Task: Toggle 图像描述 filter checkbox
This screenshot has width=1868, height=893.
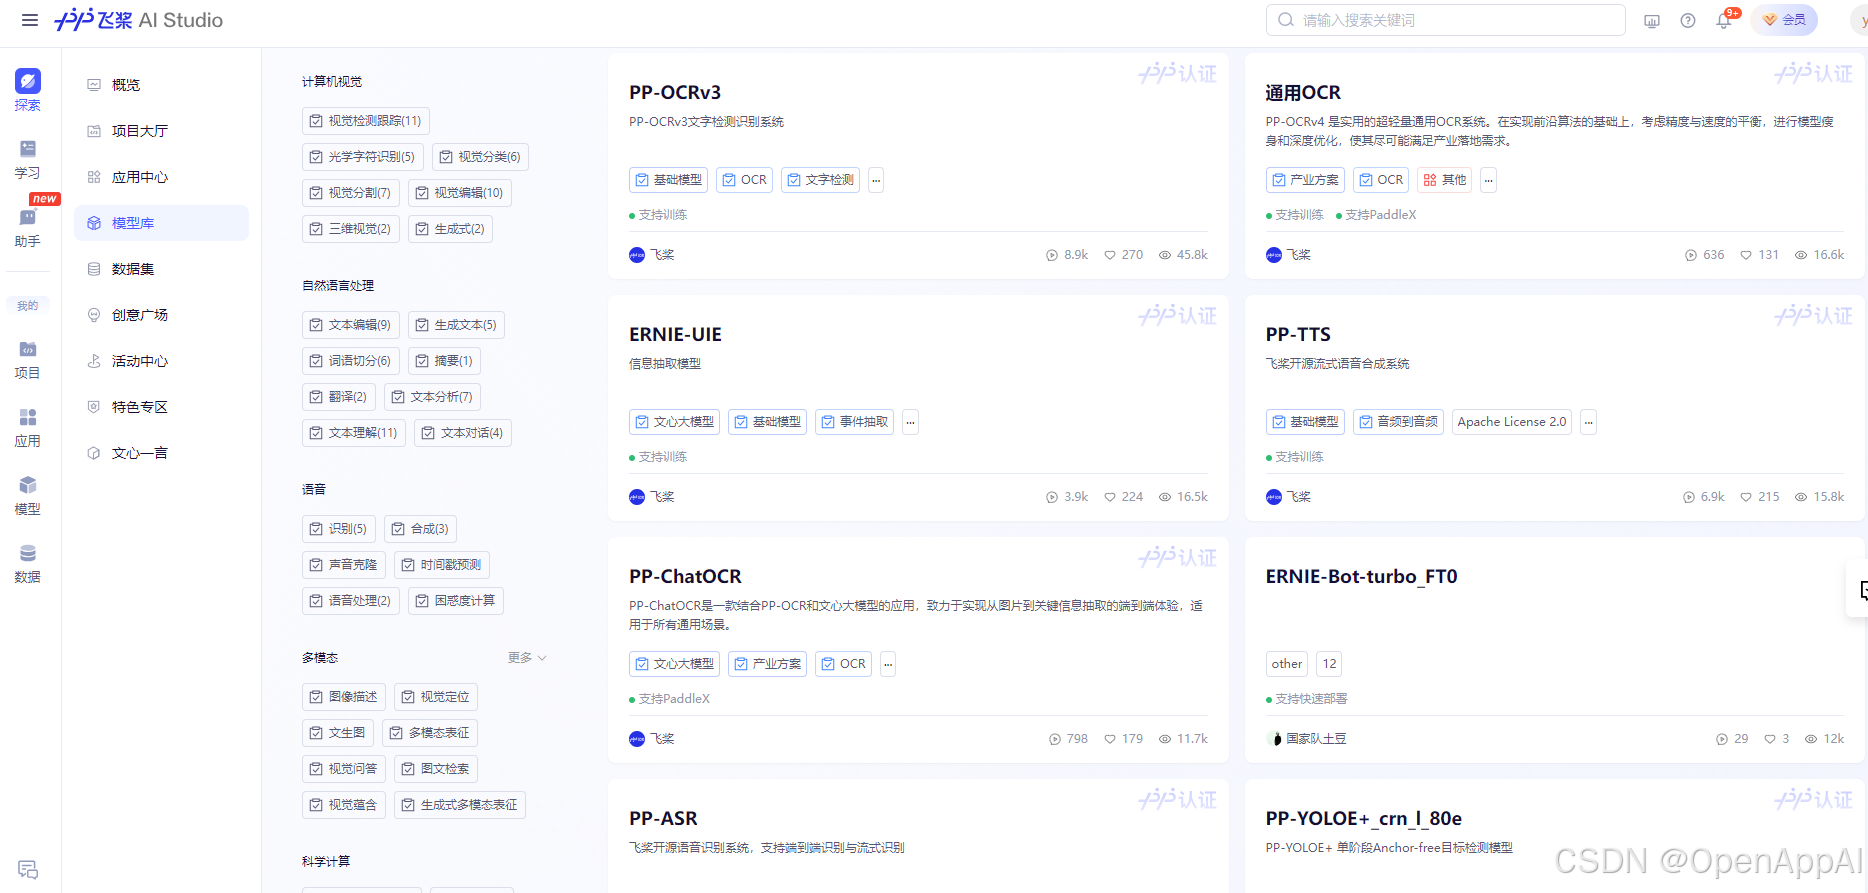Action: pos(344,697)
